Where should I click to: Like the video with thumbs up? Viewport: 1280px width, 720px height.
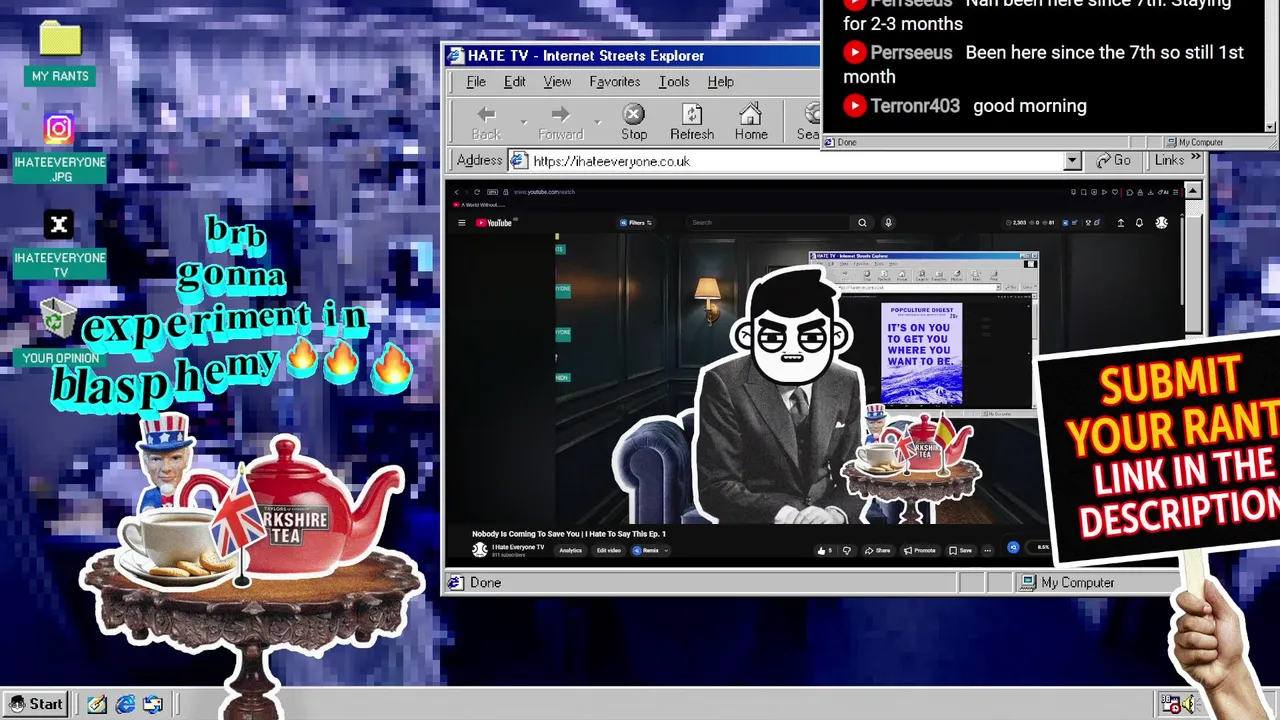point(824,550)
